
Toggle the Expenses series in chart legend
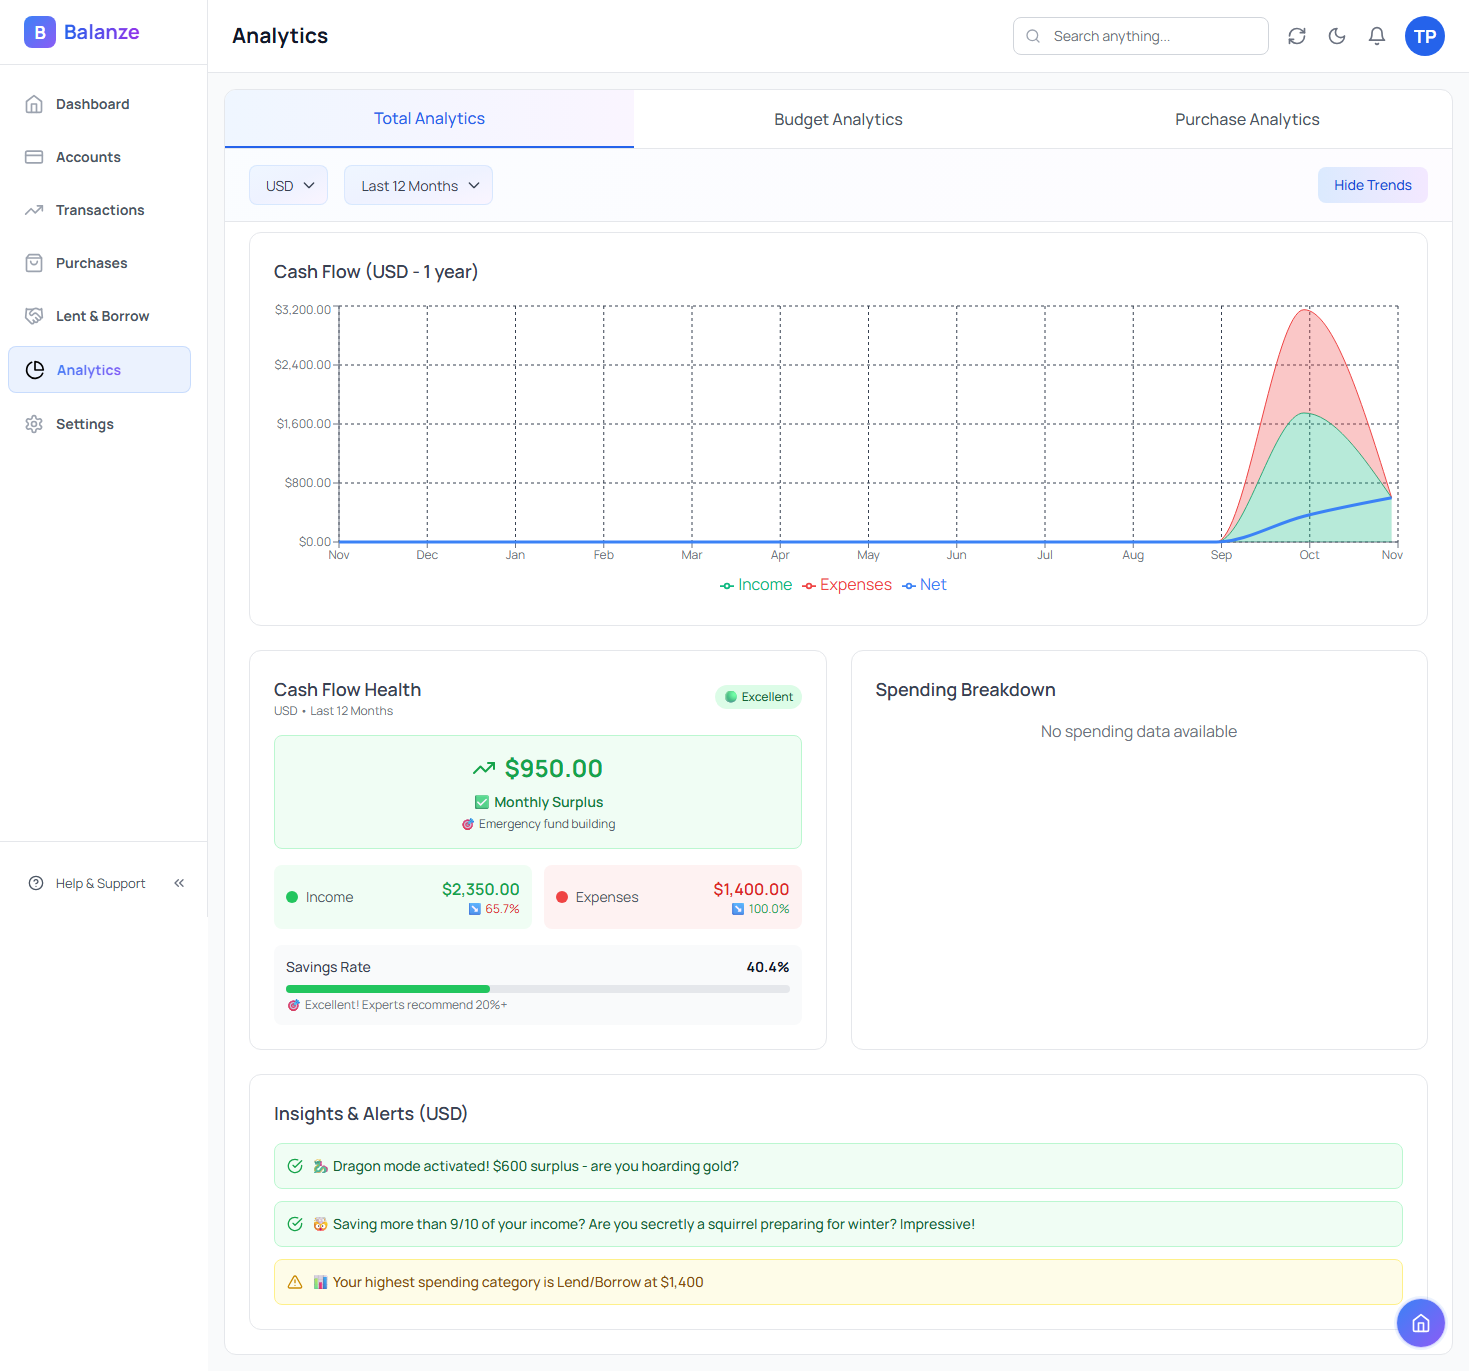[x=847, y=585]
